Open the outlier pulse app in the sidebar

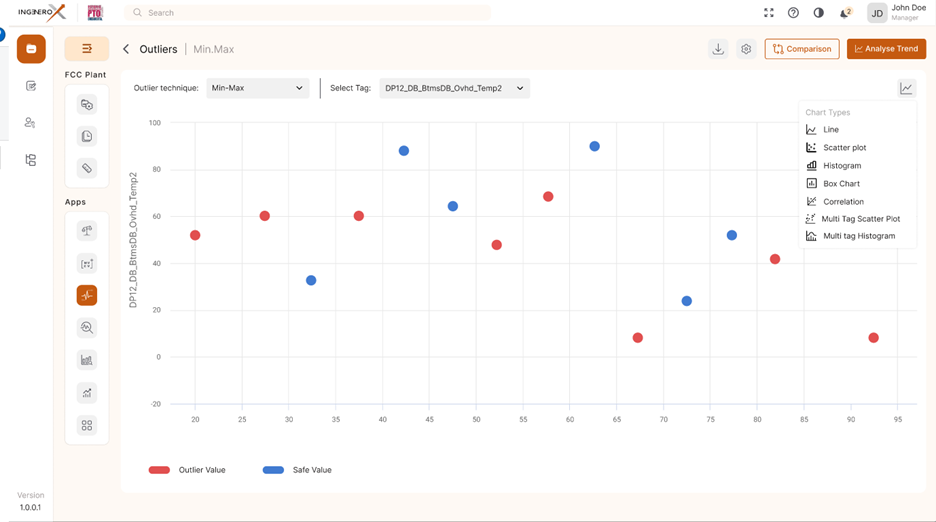(x=87, y=295)
